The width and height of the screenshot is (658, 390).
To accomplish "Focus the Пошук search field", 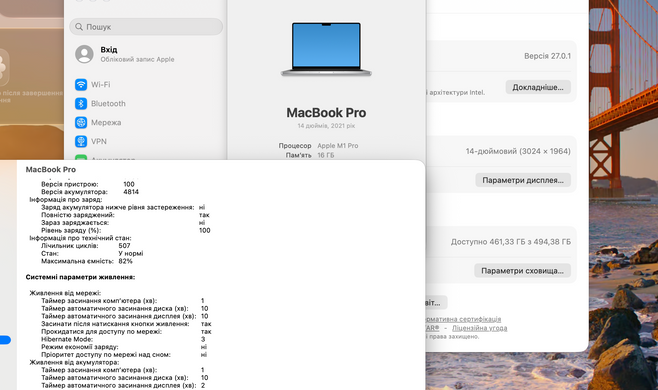I will tap(146, 27).
